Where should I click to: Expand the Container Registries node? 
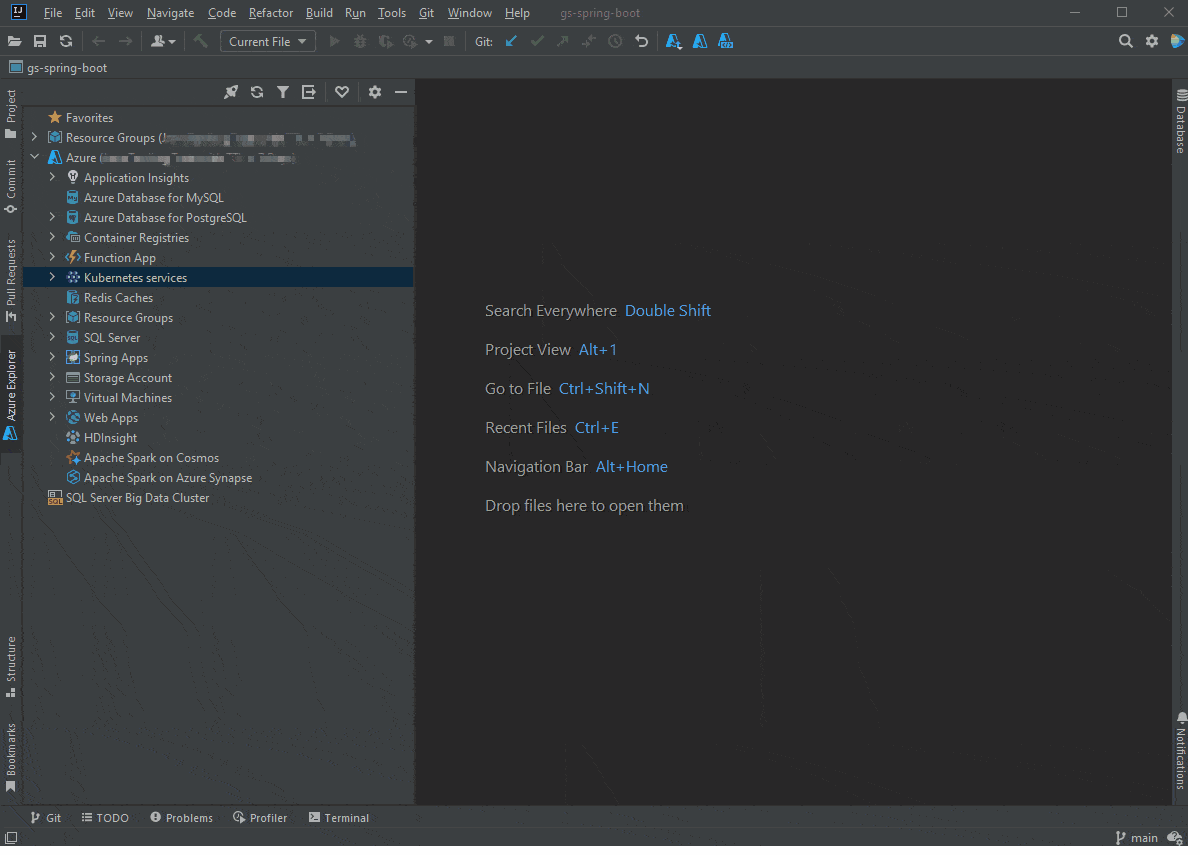click(x=53, y=237)
